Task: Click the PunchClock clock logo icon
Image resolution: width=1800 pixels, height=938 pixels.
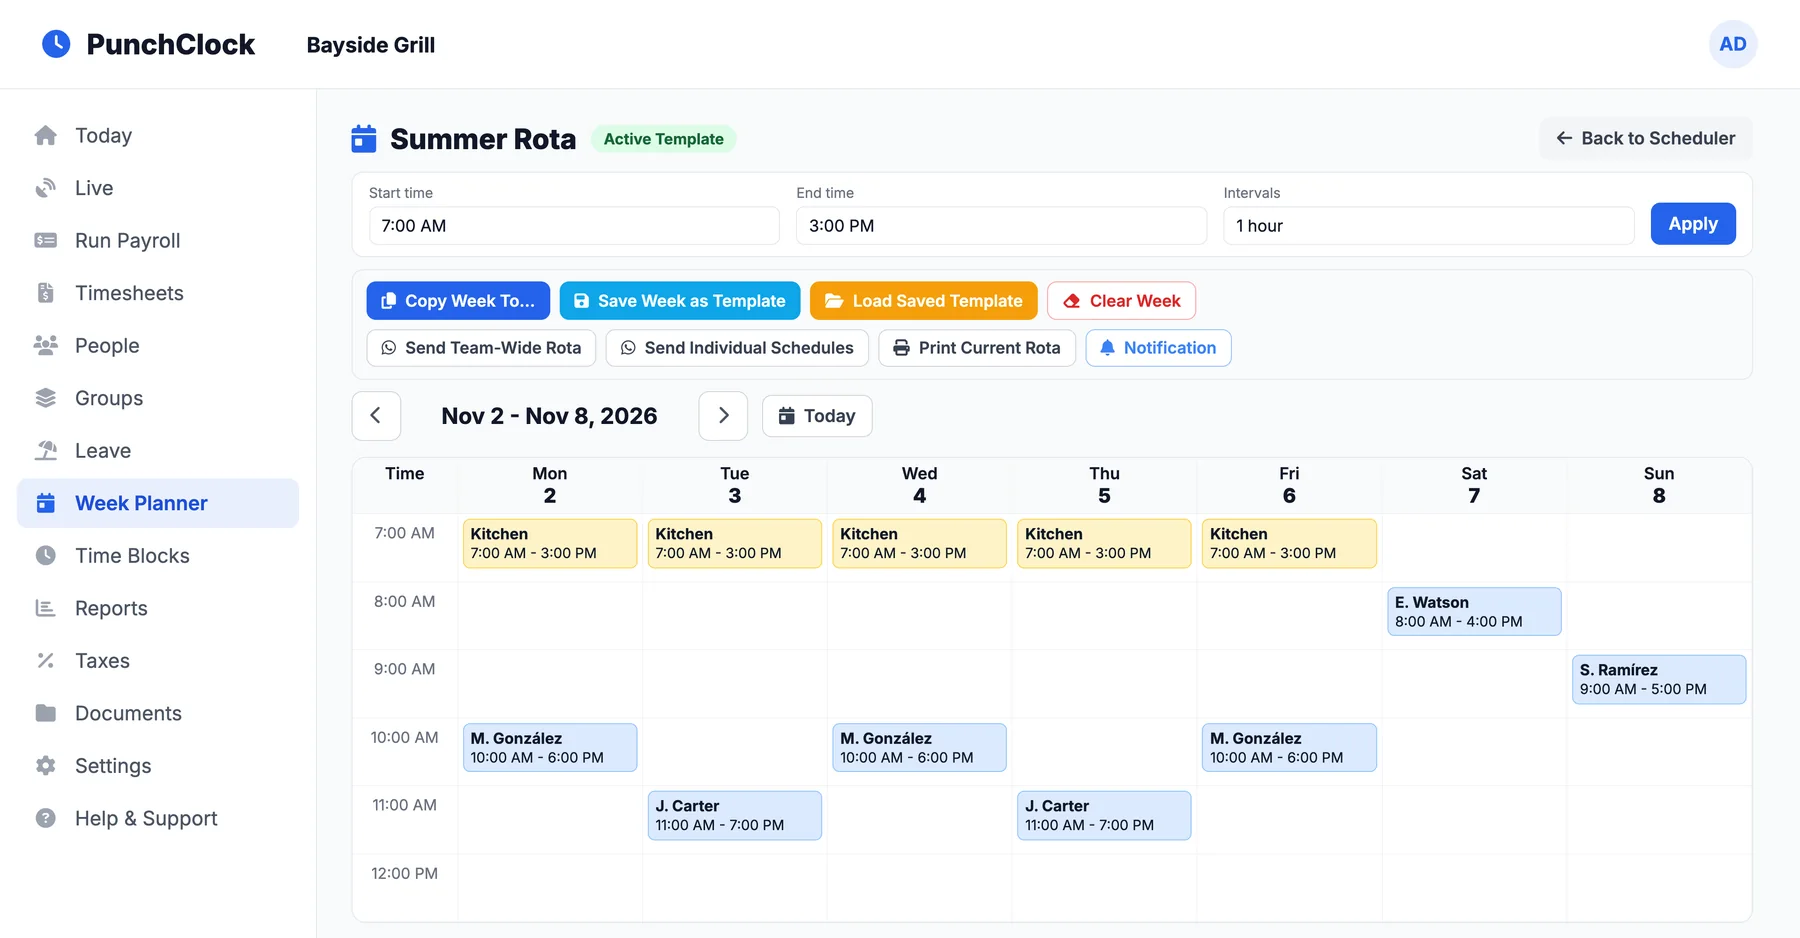Action: 56,44
